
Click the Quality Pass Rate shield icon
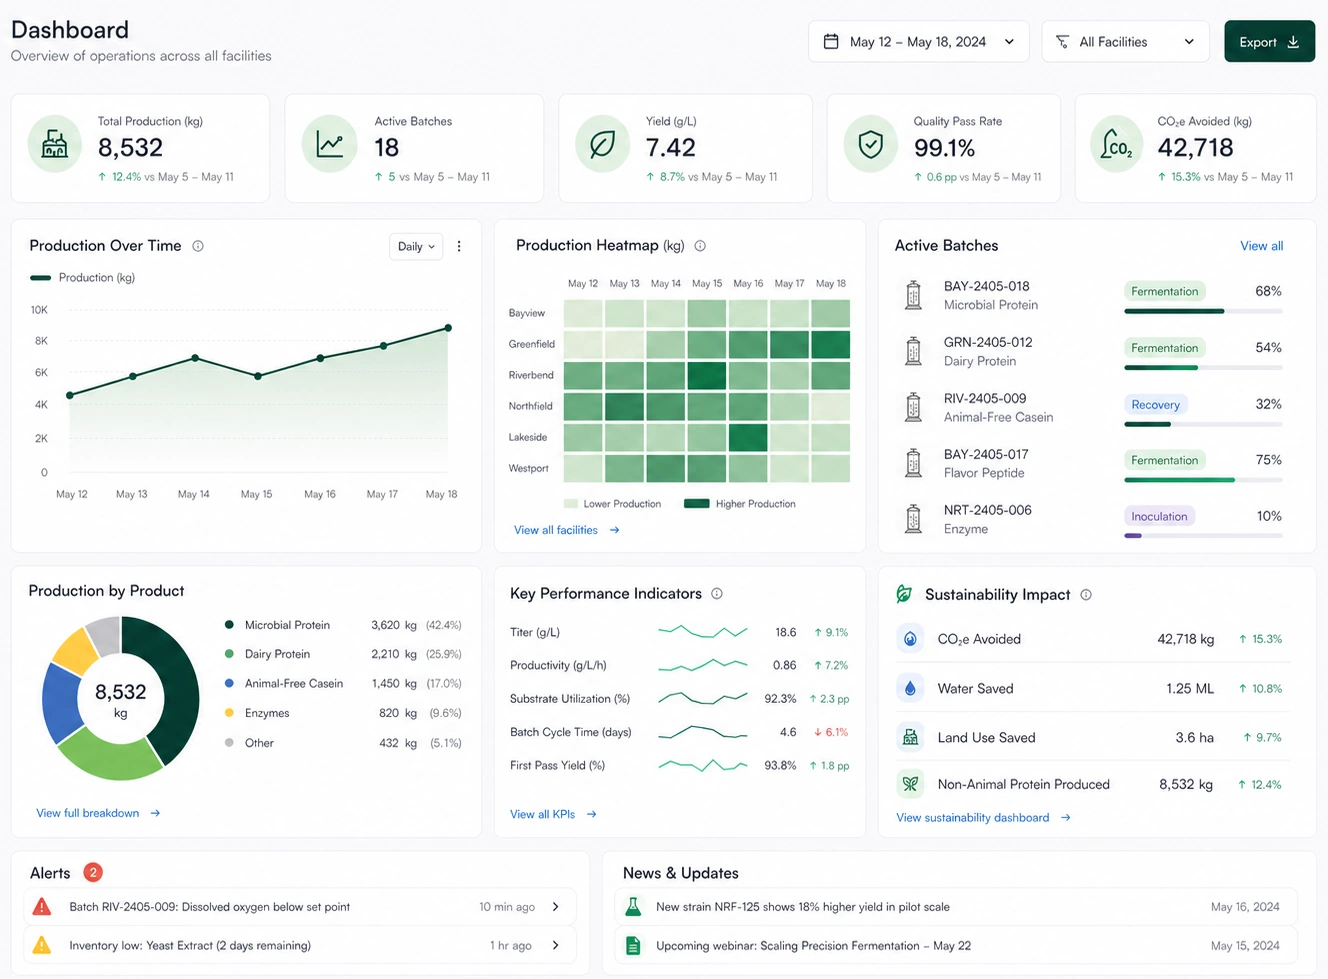pyautogui.click(x=871, y=145)
